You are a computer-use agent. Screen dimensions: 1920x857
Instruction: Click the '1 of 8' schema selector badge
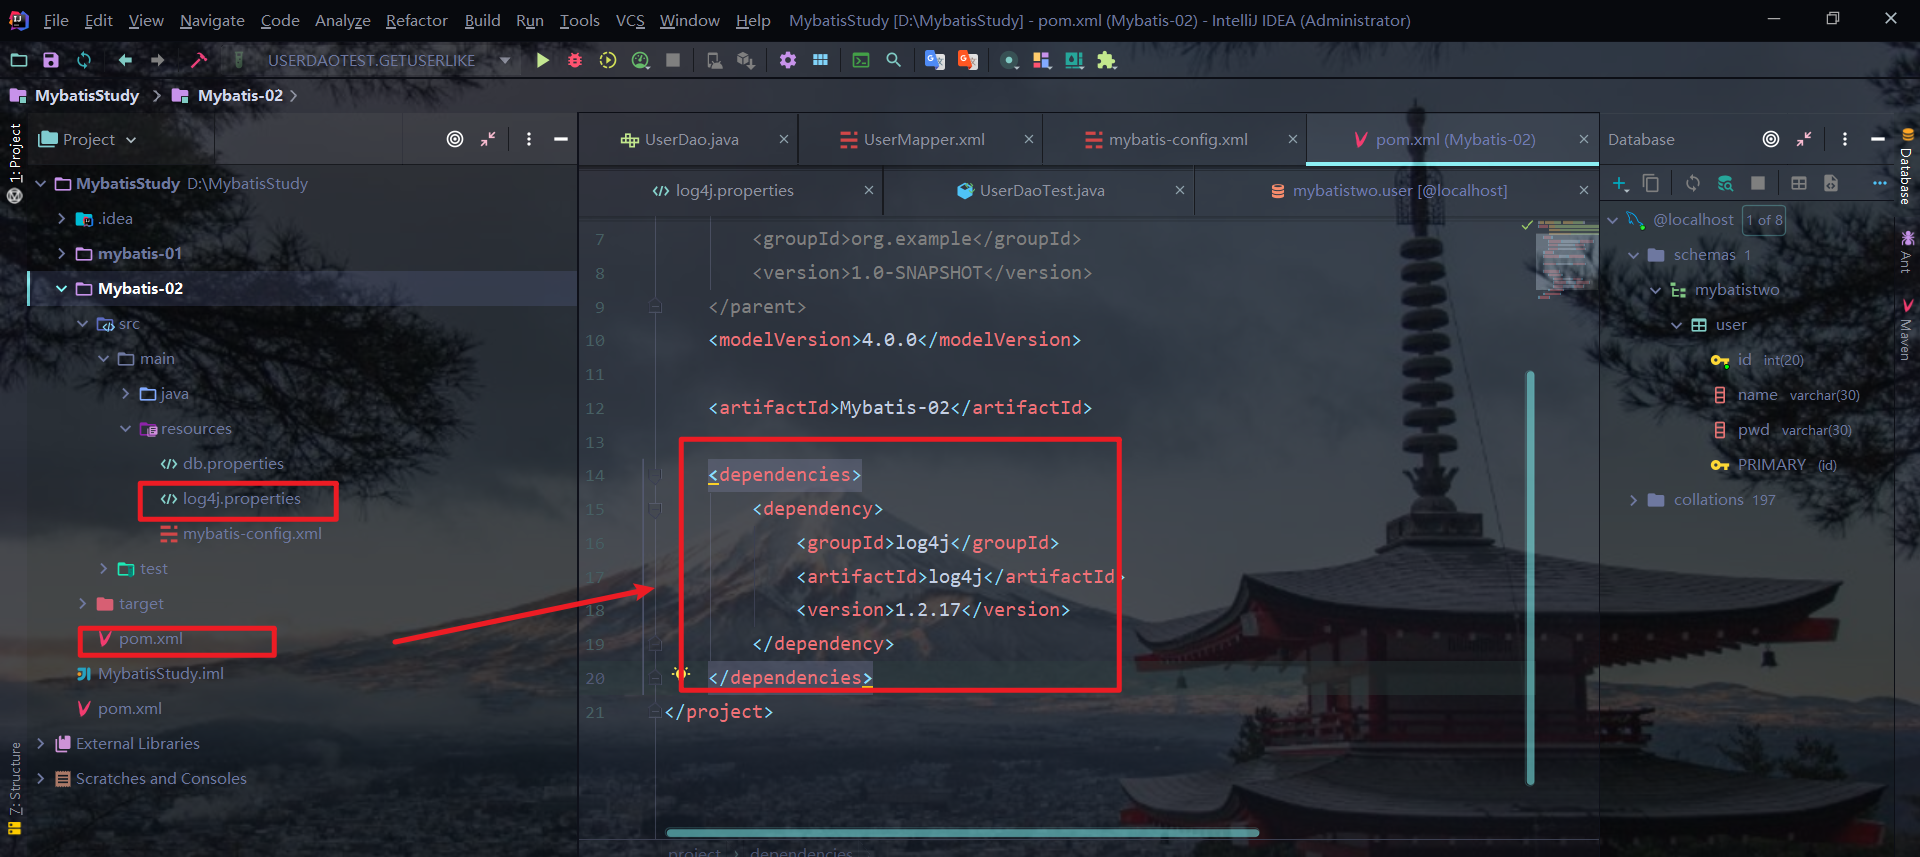click(x=1764, y=220)
